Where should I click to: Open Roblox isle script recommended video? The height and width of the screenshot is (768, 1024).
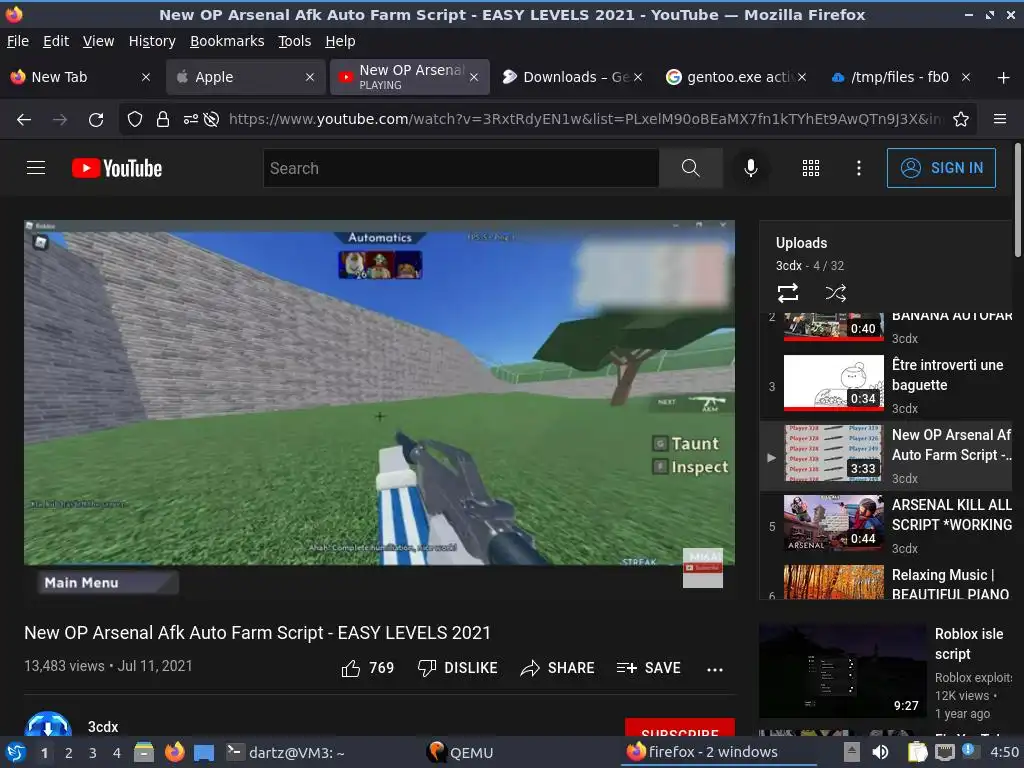[x=886, y=671]
